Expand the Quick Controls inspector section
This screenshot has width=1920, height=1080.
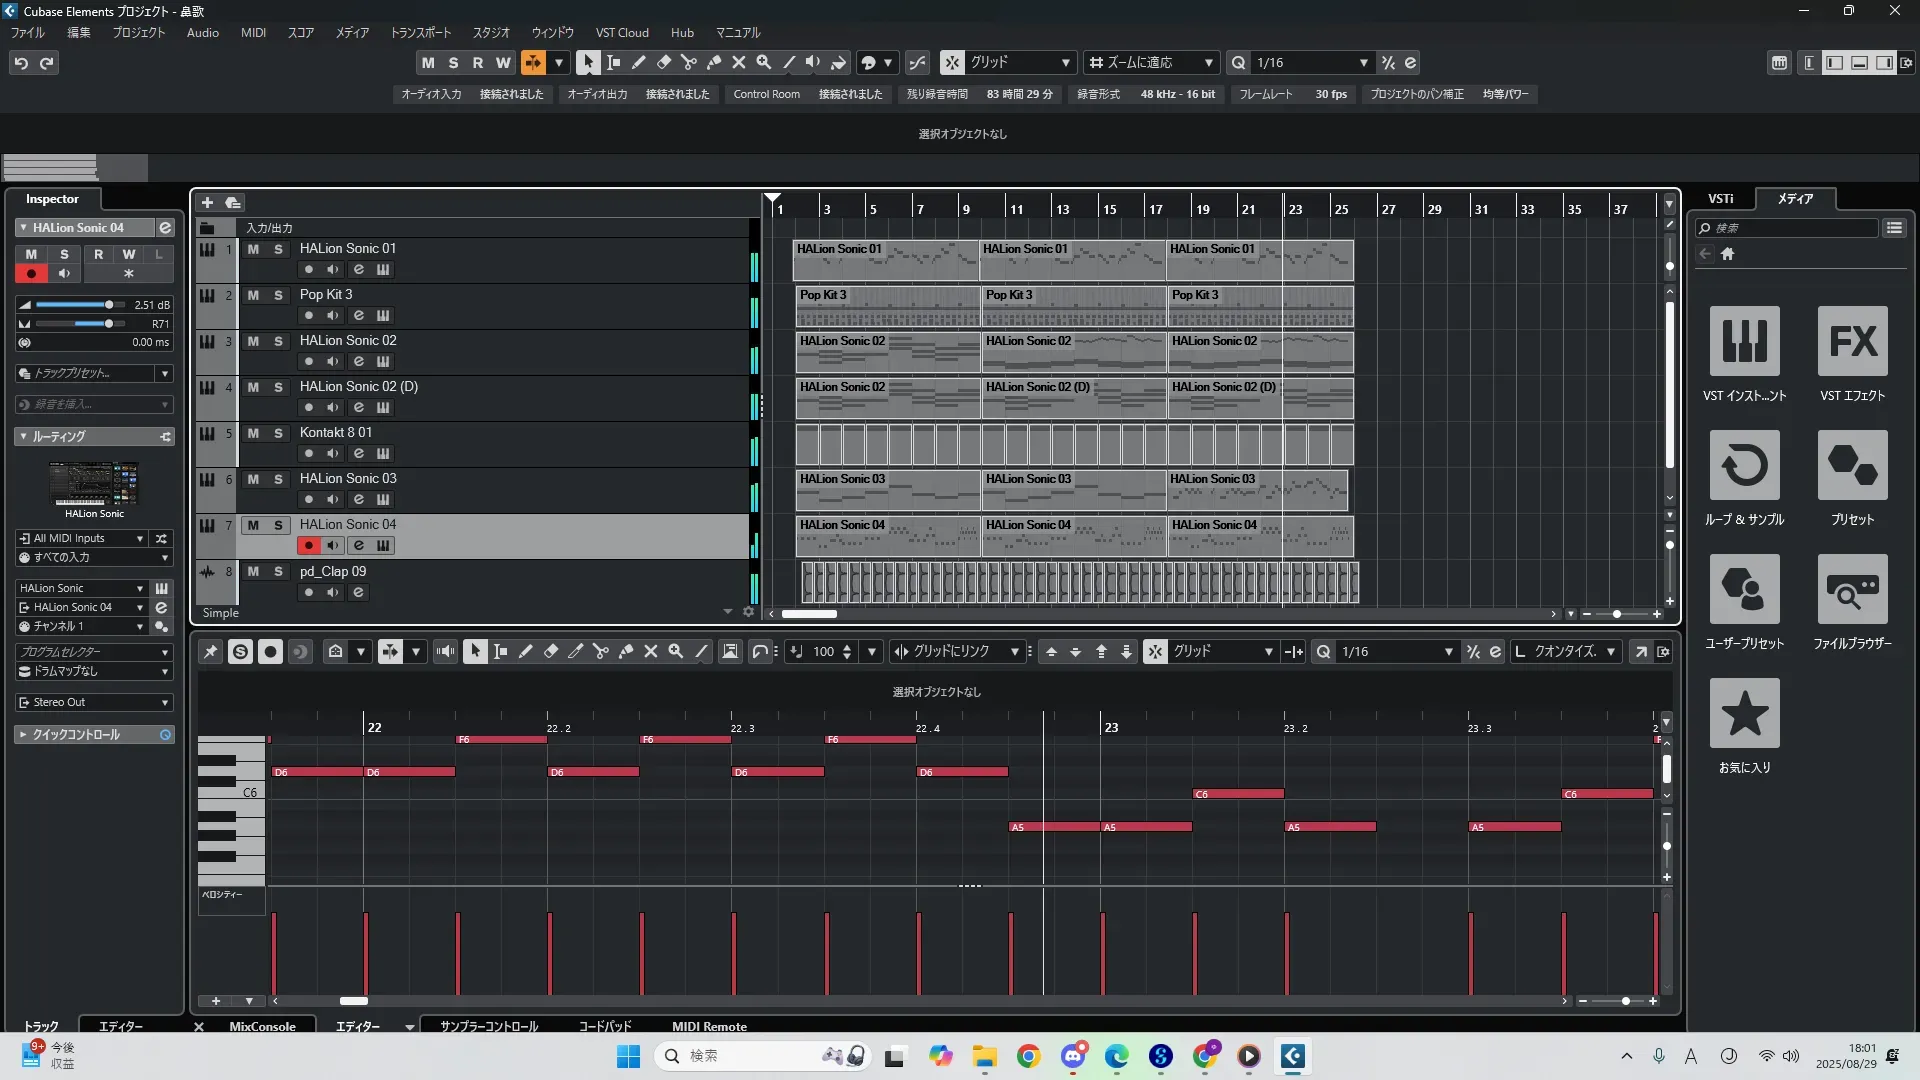(76, 735)
